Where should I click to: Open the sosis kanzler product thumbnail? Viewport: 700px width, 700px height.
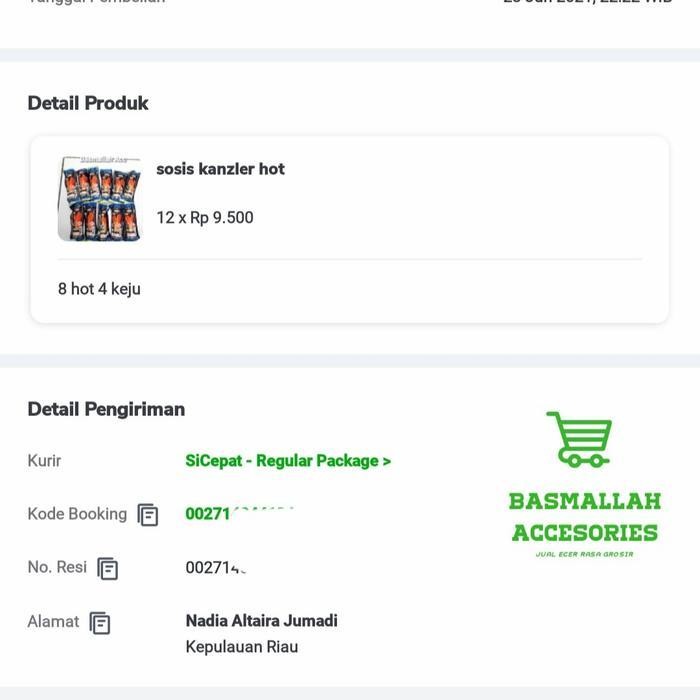[x=99, y=198]
